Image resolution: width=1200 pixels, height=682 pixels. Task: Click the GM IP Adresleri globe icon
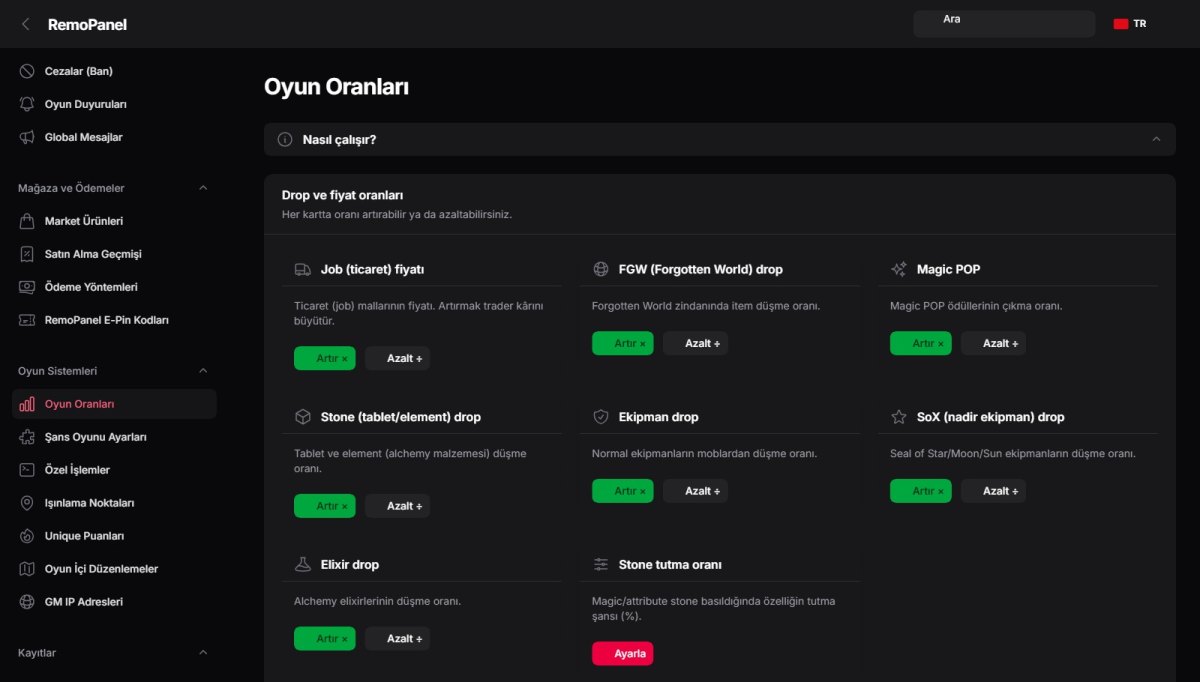pyautogui.click(x=27, y=602)
